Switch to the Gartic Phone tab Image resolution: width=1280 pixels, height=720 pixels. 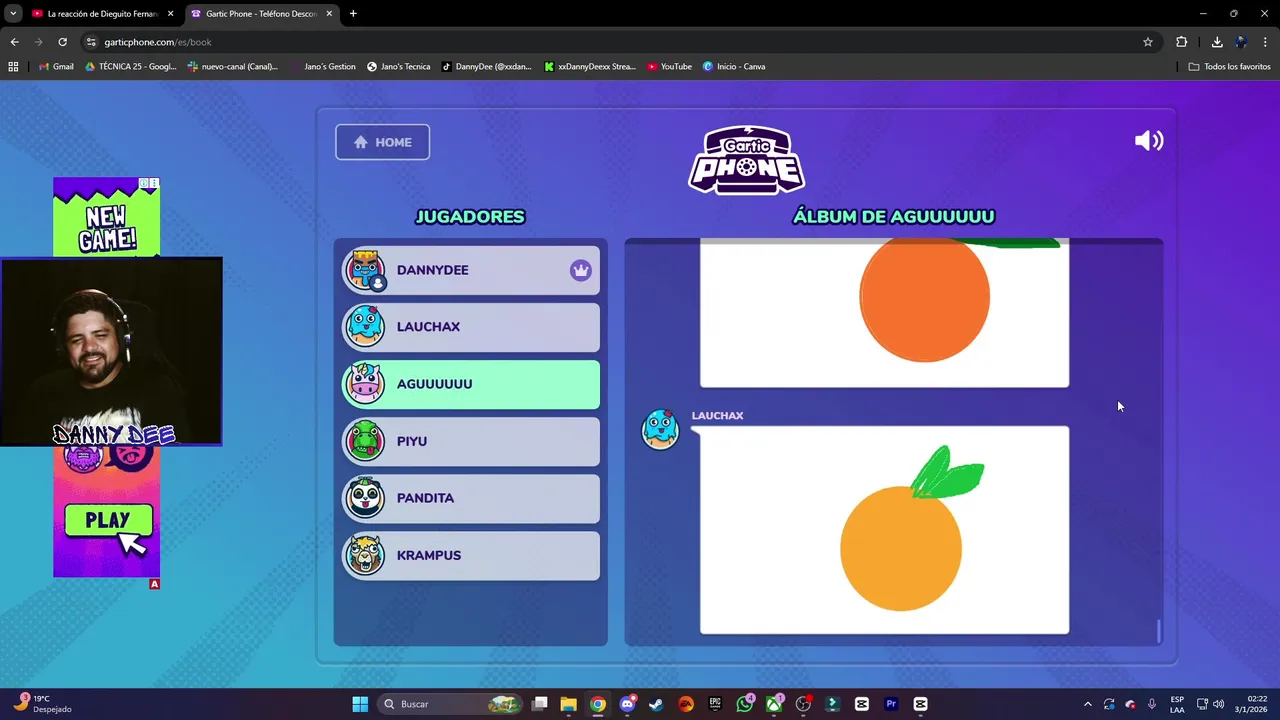tap(261, 14)
